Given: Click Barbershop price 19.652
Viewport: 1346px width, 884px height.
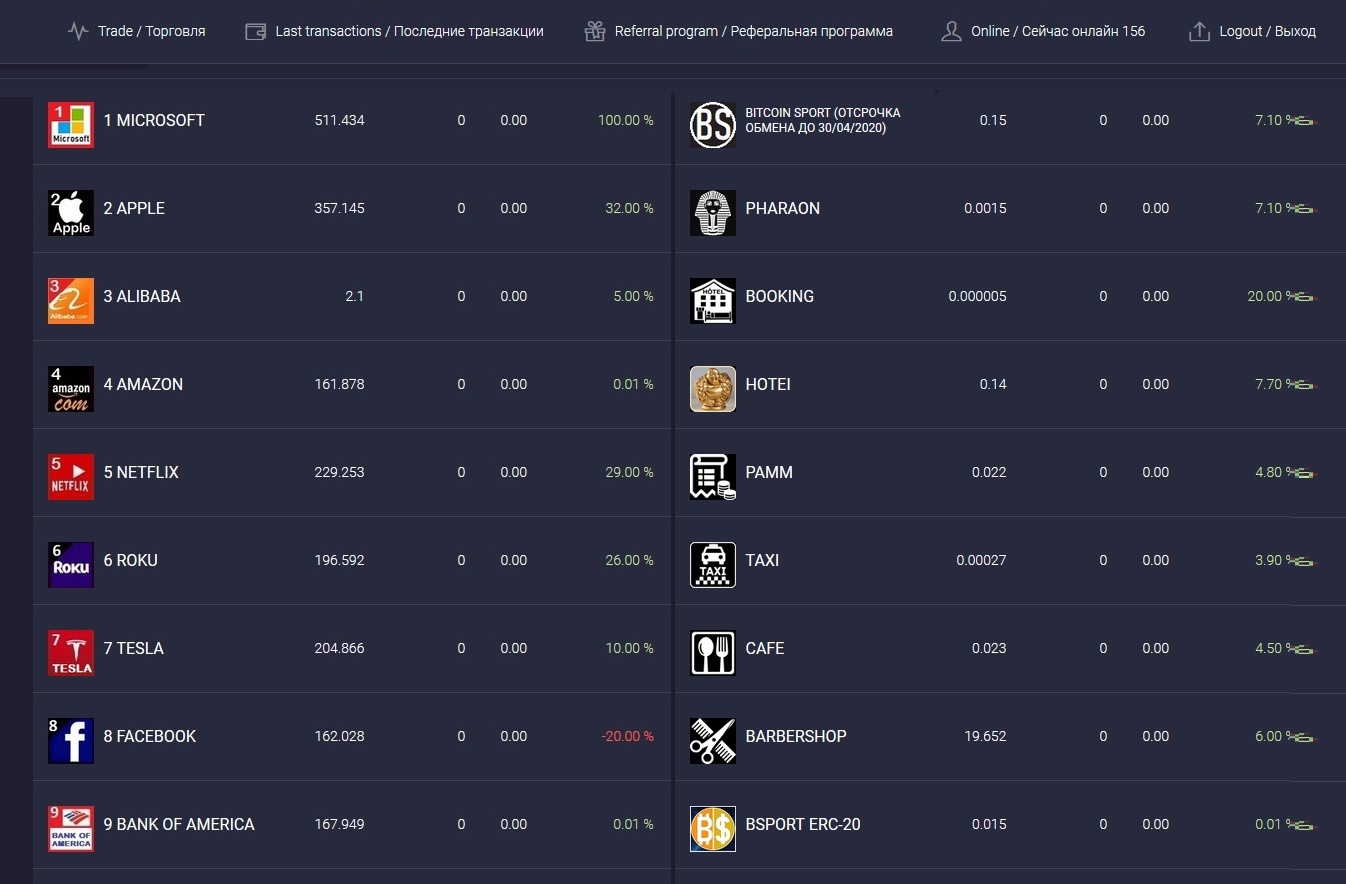Looking at the screenshot, I should coord(985,736).
